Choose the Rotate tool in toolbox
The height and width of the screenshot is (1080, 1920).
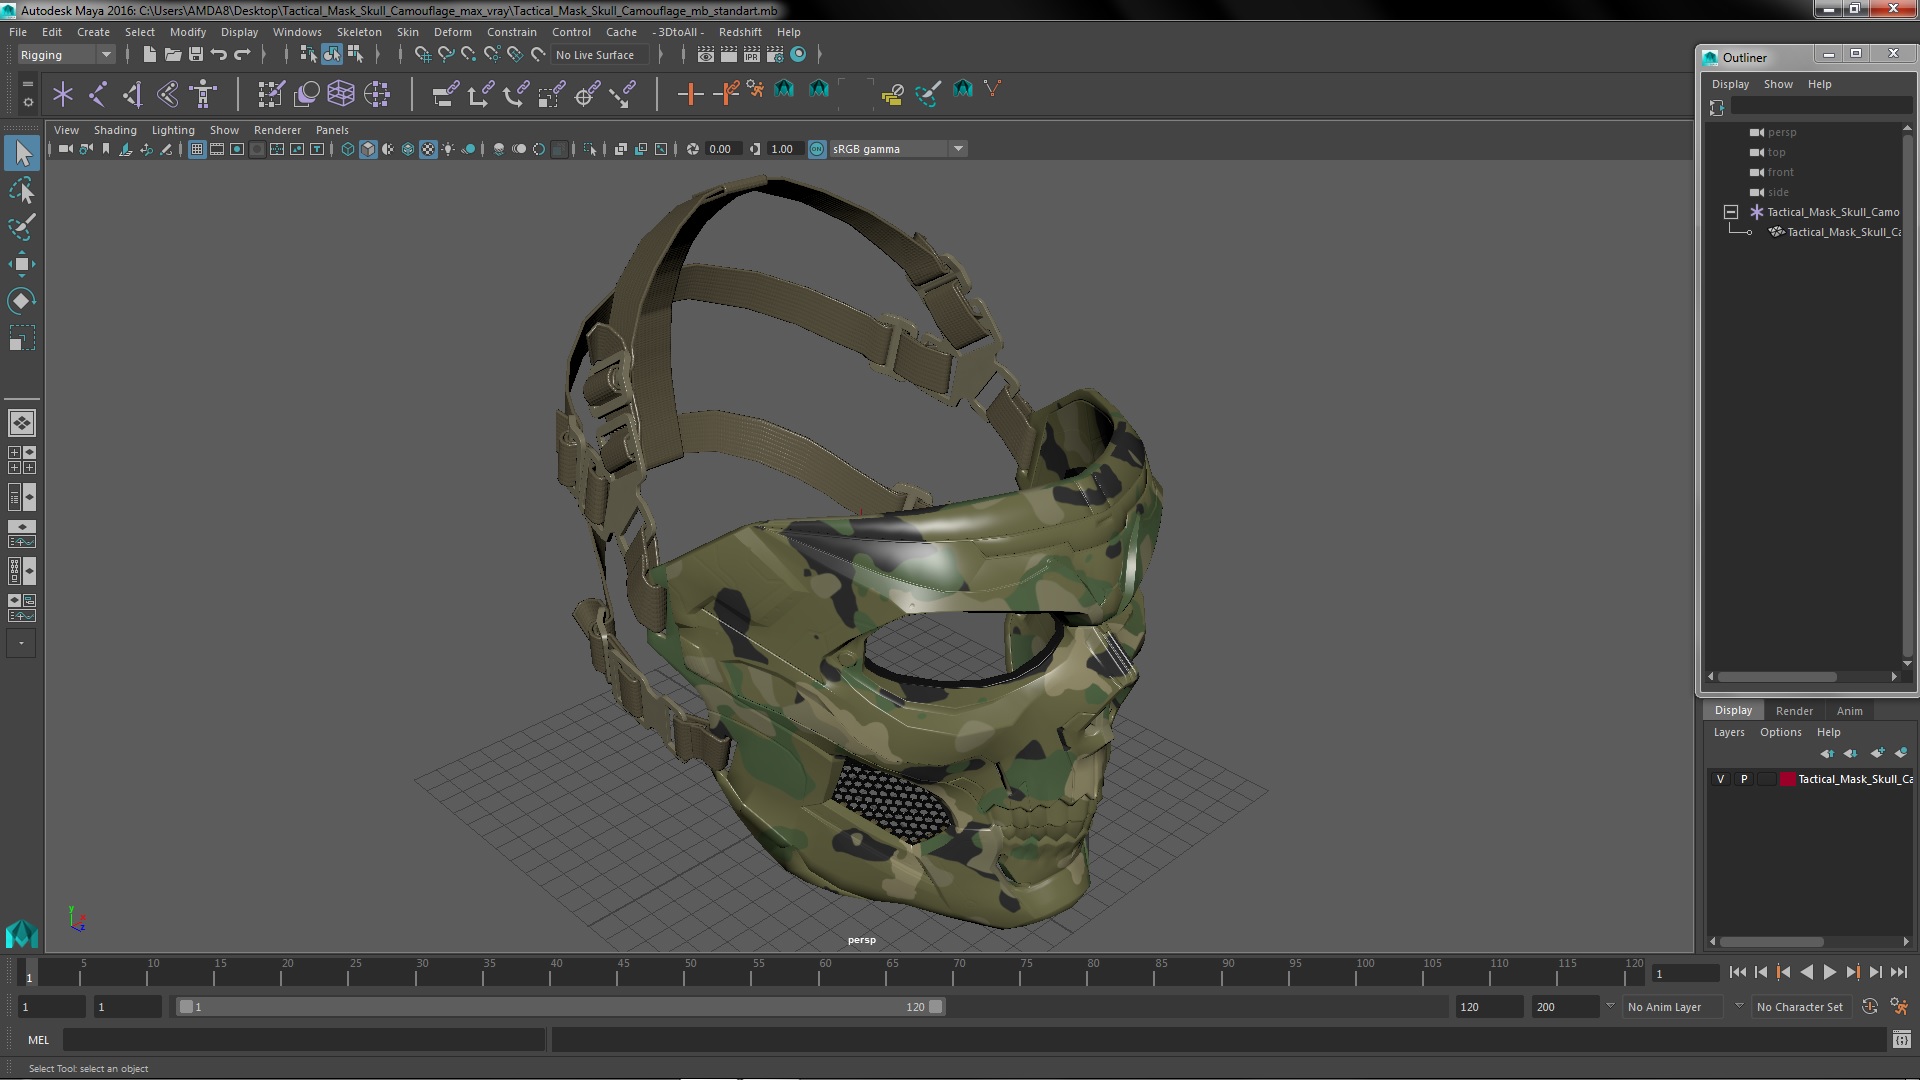[22, 301]
